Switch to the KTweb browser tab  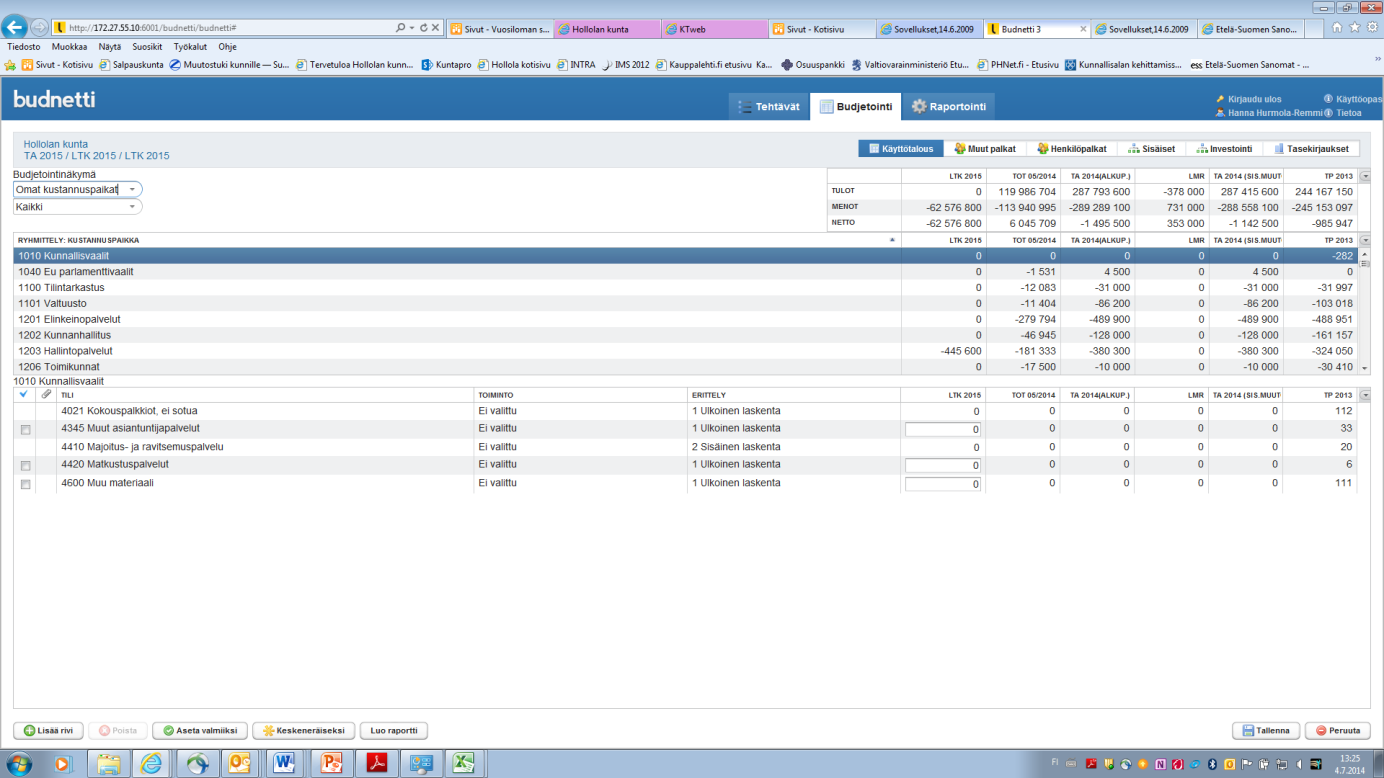pyautogui.click(x=714, y=29)
